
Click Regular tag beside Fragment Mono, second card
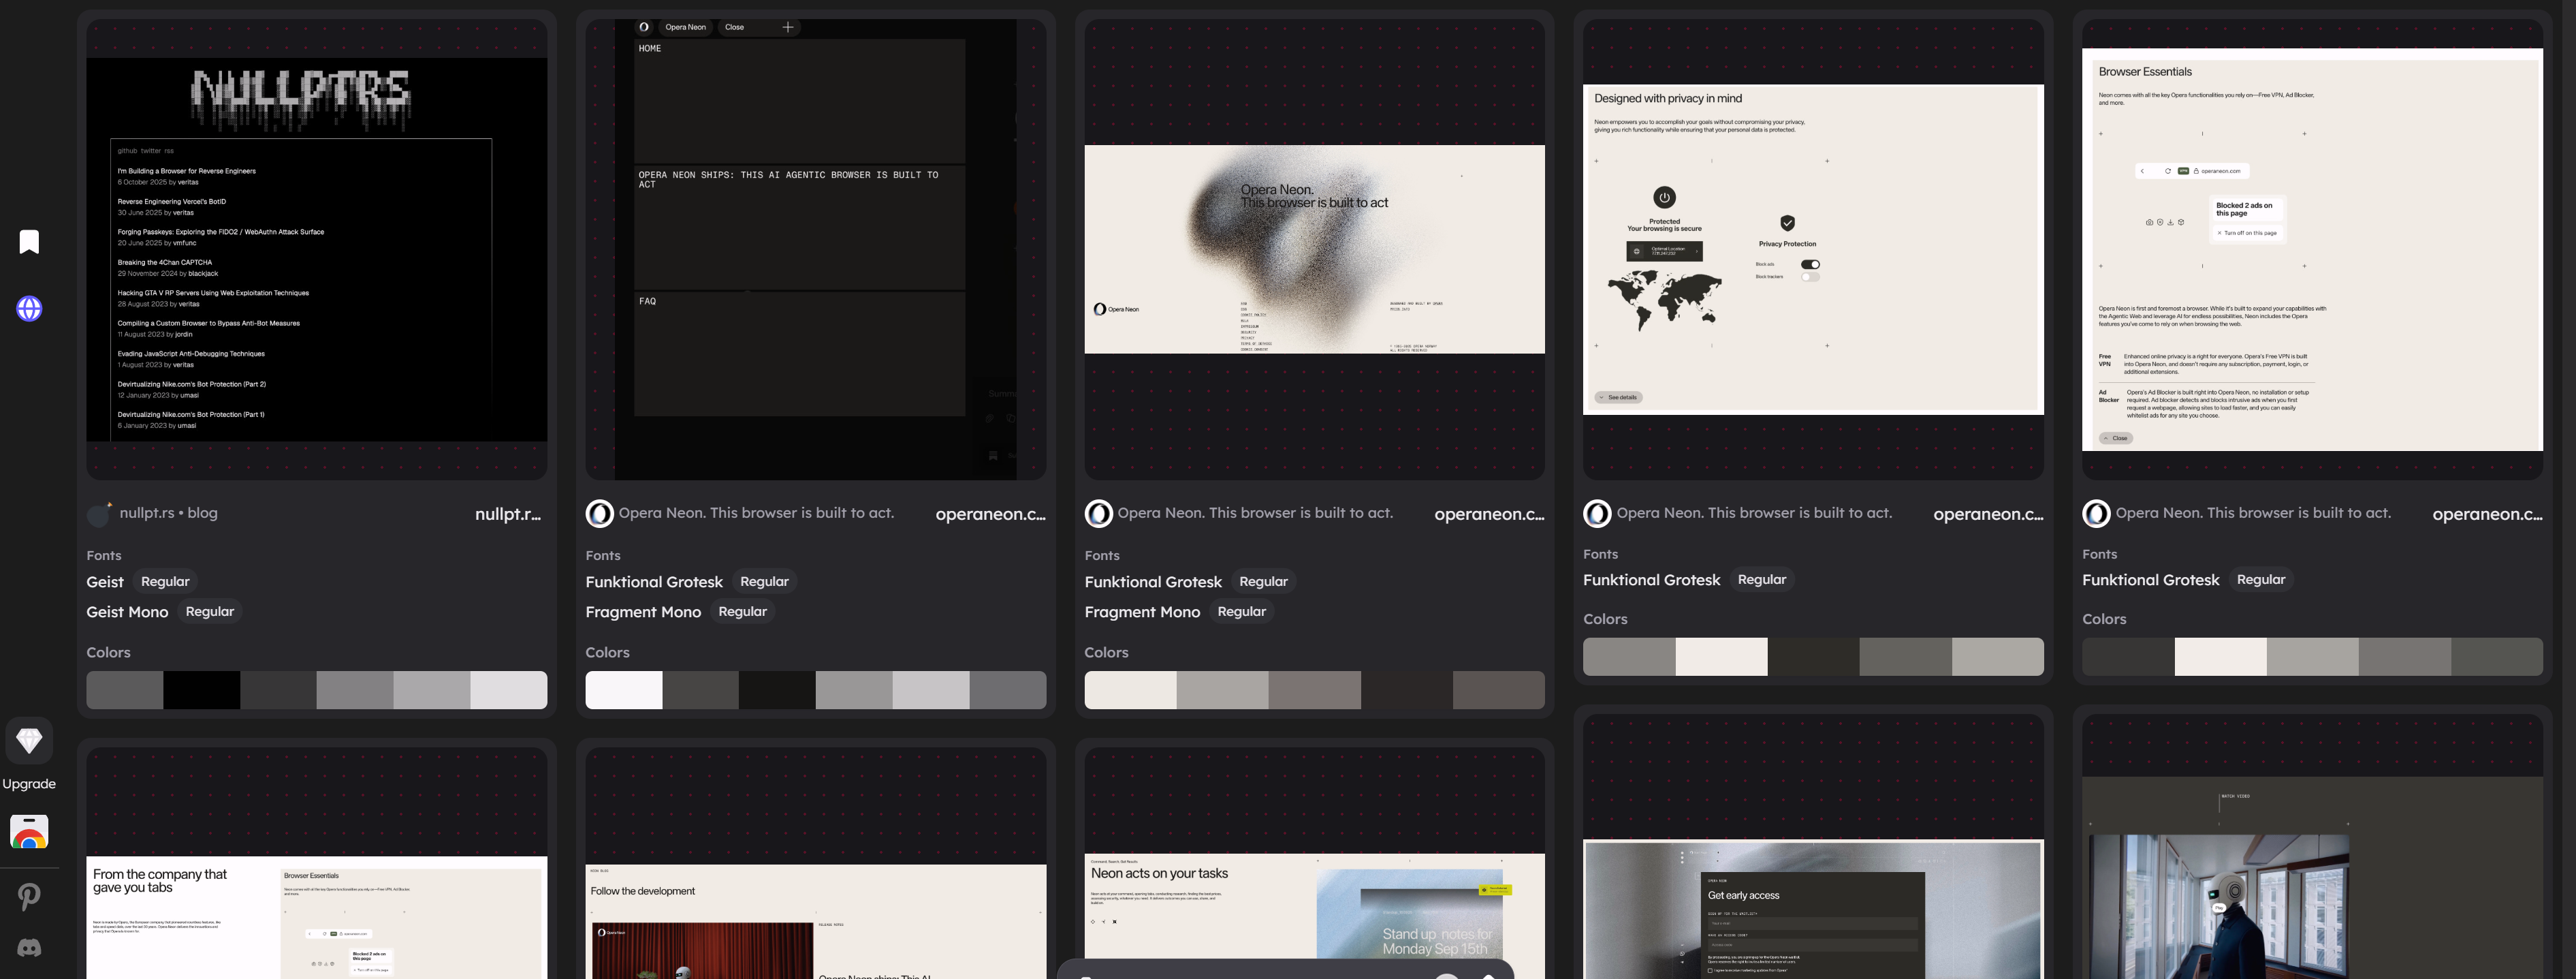click(x=742, y=612)
